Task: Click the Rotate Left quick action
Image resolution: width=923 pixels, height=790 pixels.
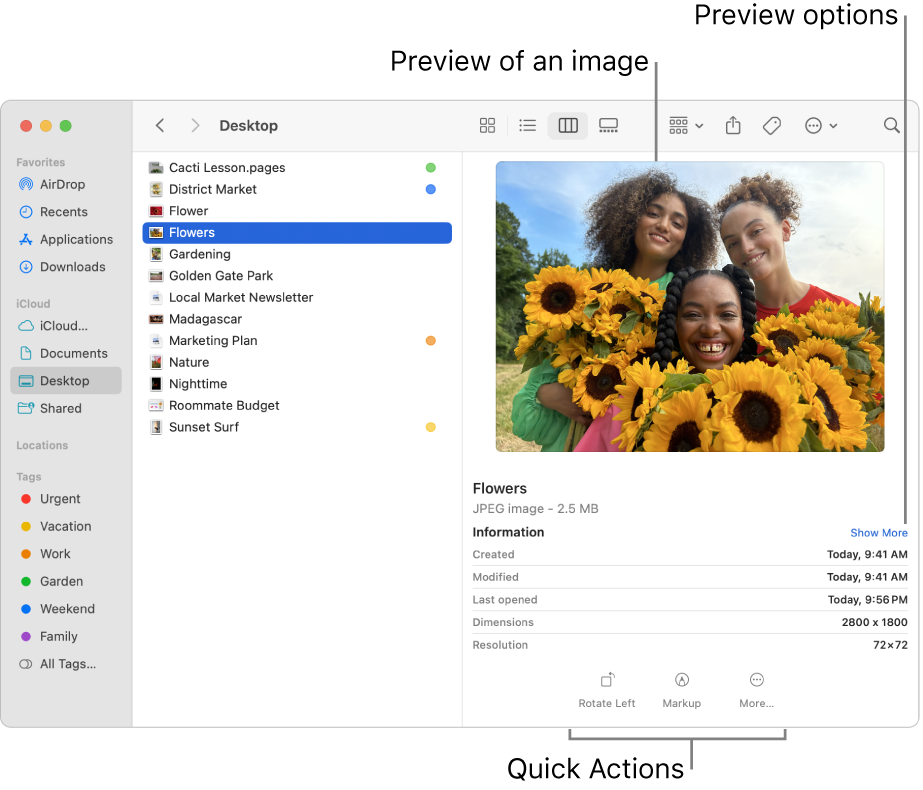Action: (607, 689)
